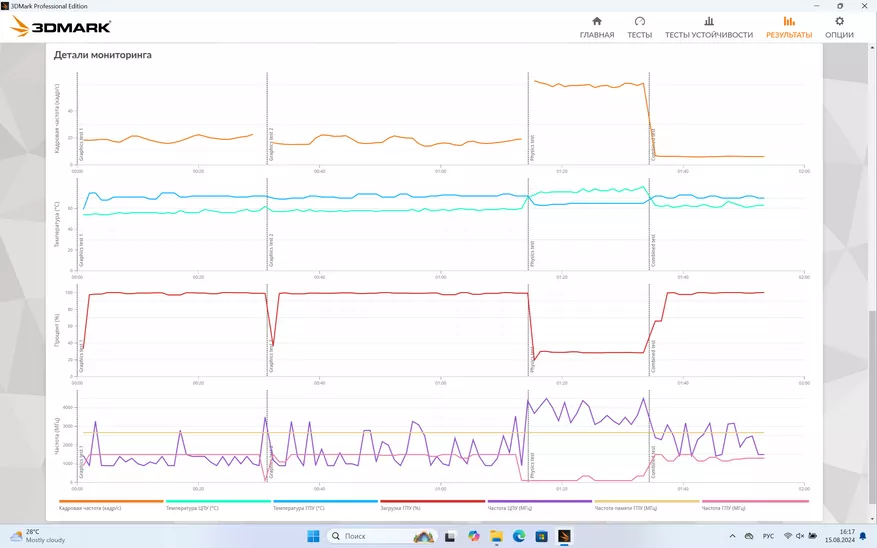Toggle Кадровая частота legend series
The image size is (877, 548).
[90, 508]
